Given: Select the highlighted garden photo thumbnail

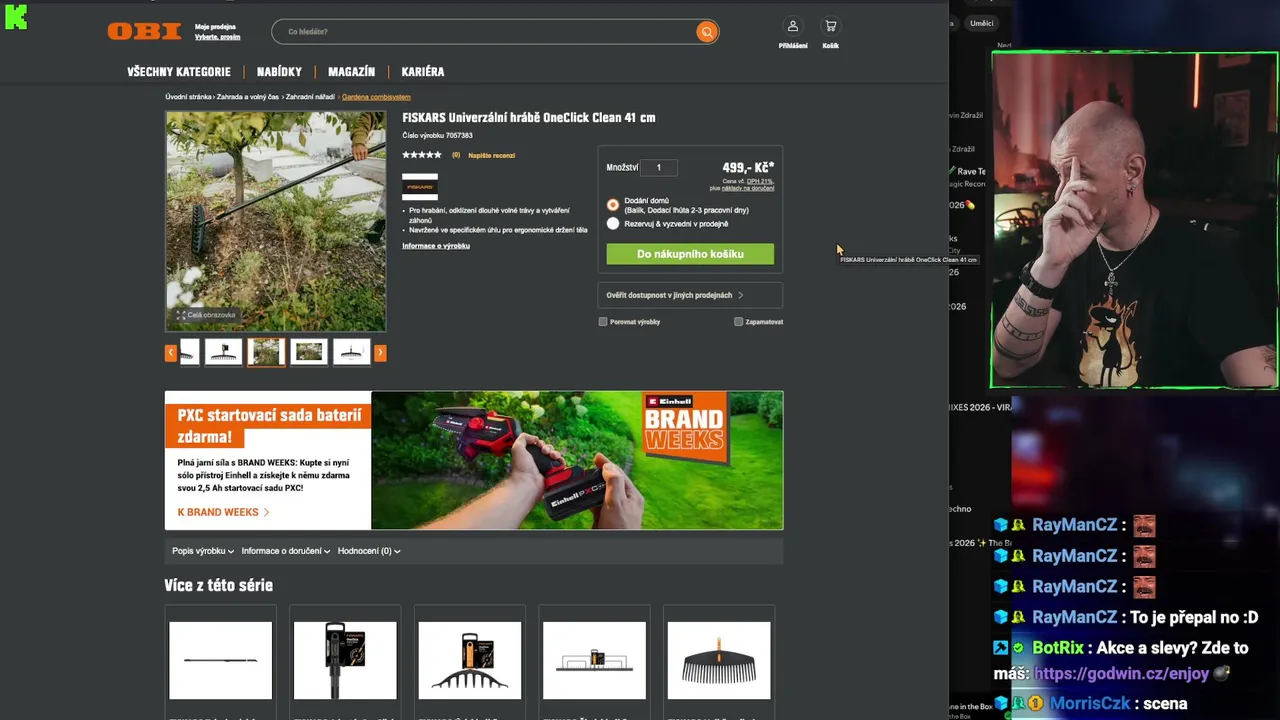Looking at the screenshot, I should (x=266, y=352).
